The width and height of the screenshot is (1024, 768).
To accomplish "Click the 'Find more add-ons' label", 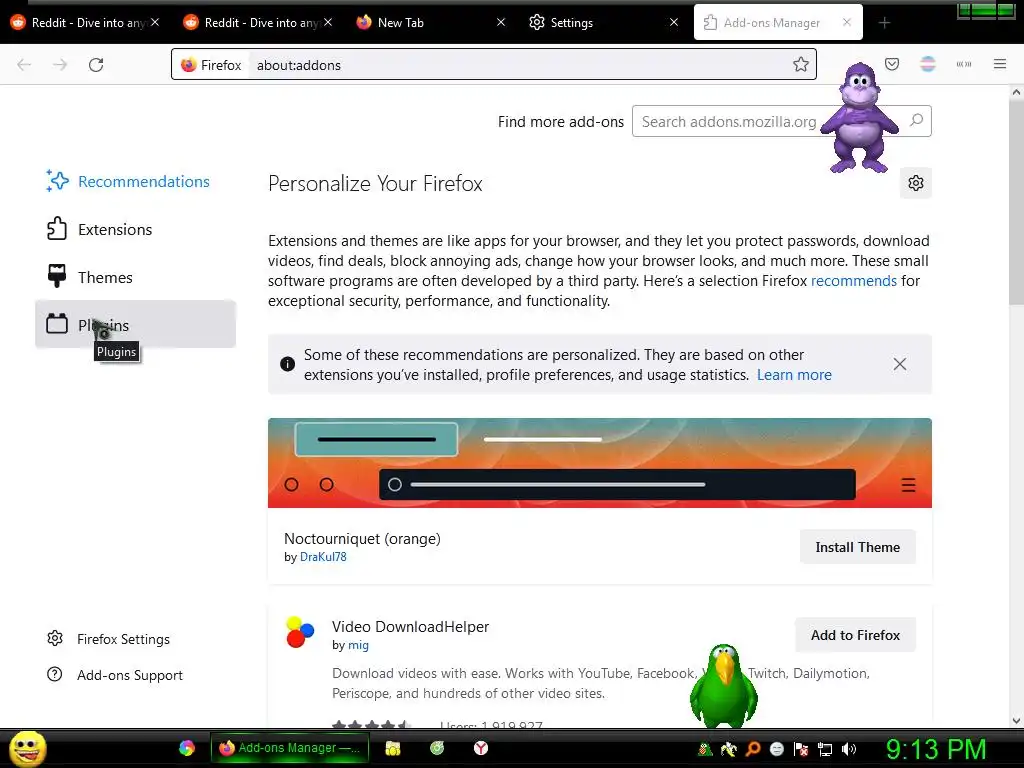I will pos(560,121).
